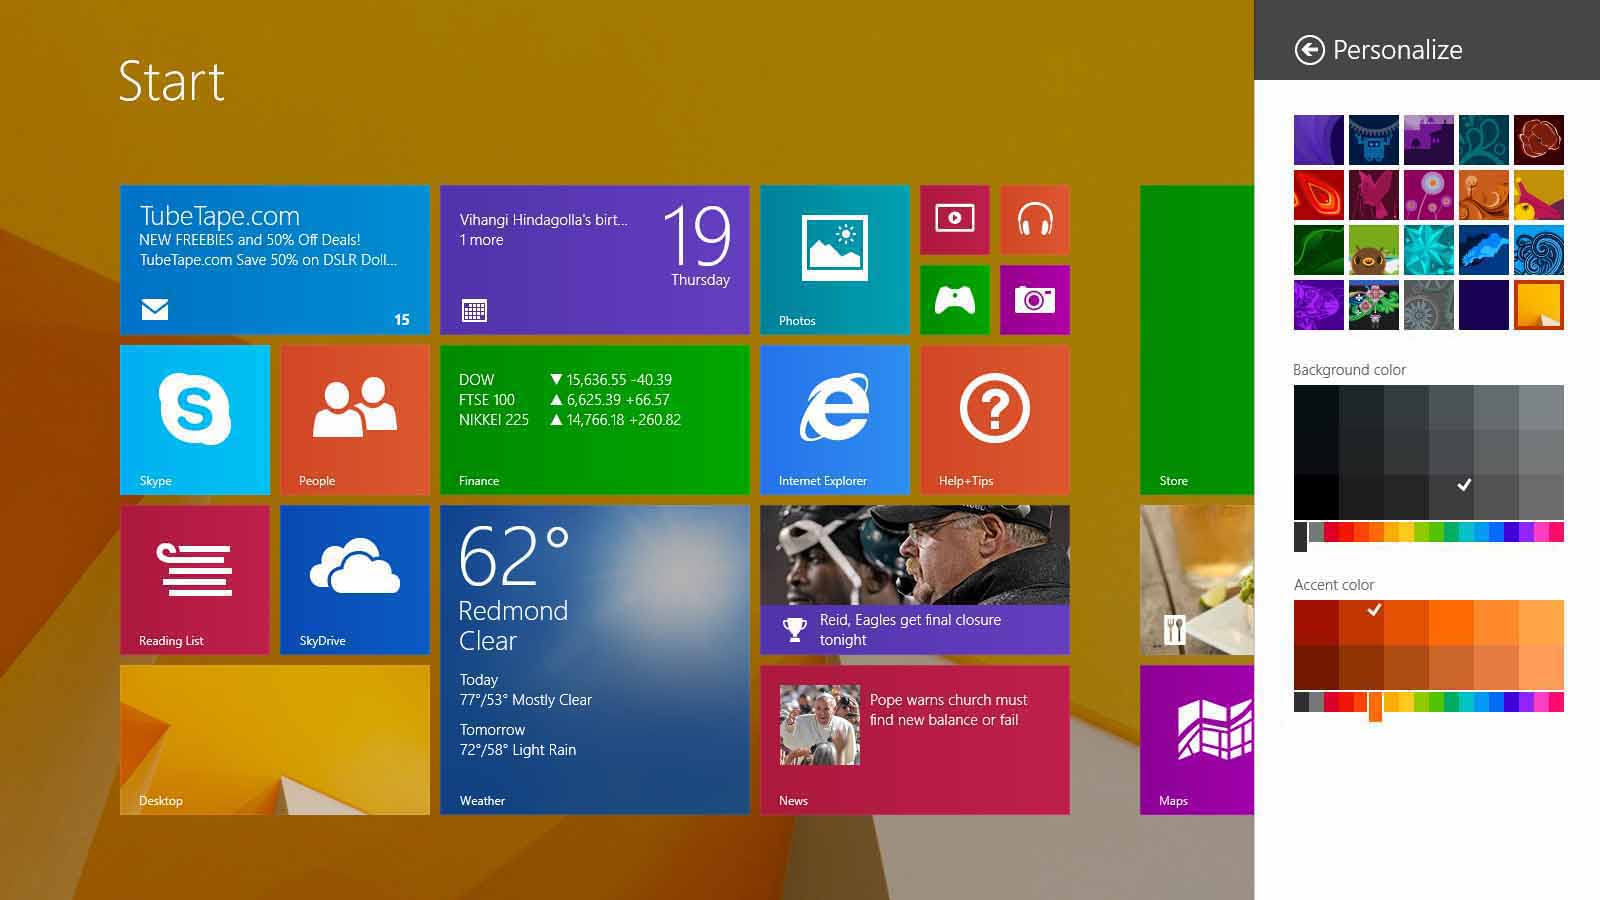Choose the purple swirl background design
This screenshot has height=900, width=1600.
point(1319,140)
